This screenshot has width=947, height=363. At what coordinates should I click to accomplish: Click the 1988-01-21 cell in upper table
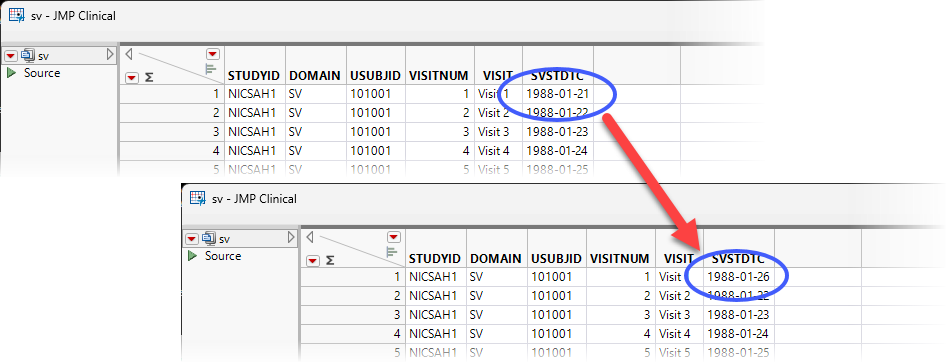pyautogui.click(x=557, y=94)
